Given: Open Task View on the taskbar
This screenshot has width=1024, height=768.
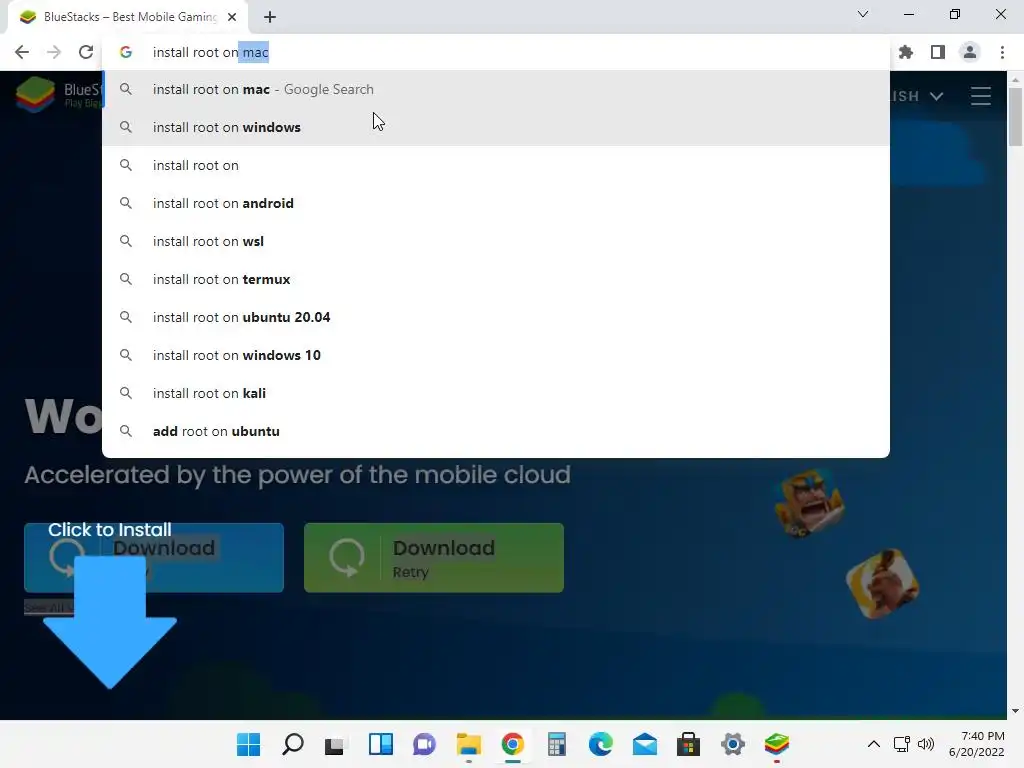Looking at the screenshot, I should point(334,744).
